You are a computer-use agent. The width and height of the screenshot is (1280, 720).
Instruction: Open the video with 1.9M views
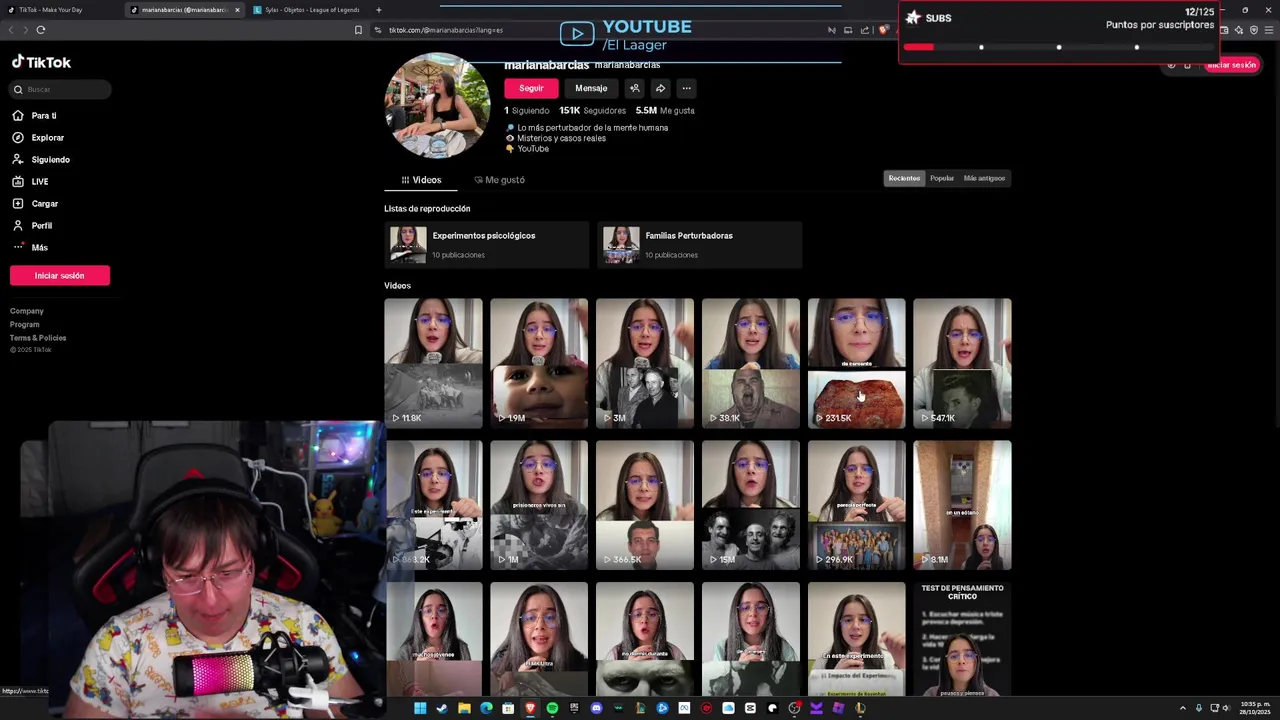(x=539, y=363)
